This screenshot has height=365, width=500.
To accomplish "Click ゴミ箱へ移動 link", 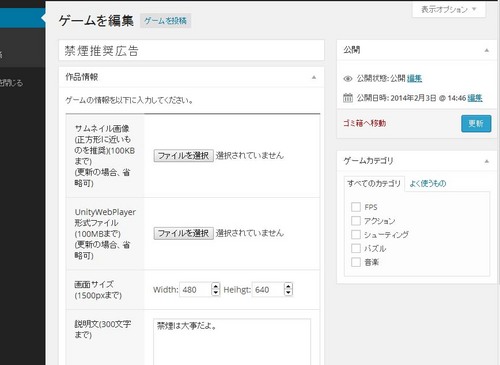I will (x=365, y=123).
